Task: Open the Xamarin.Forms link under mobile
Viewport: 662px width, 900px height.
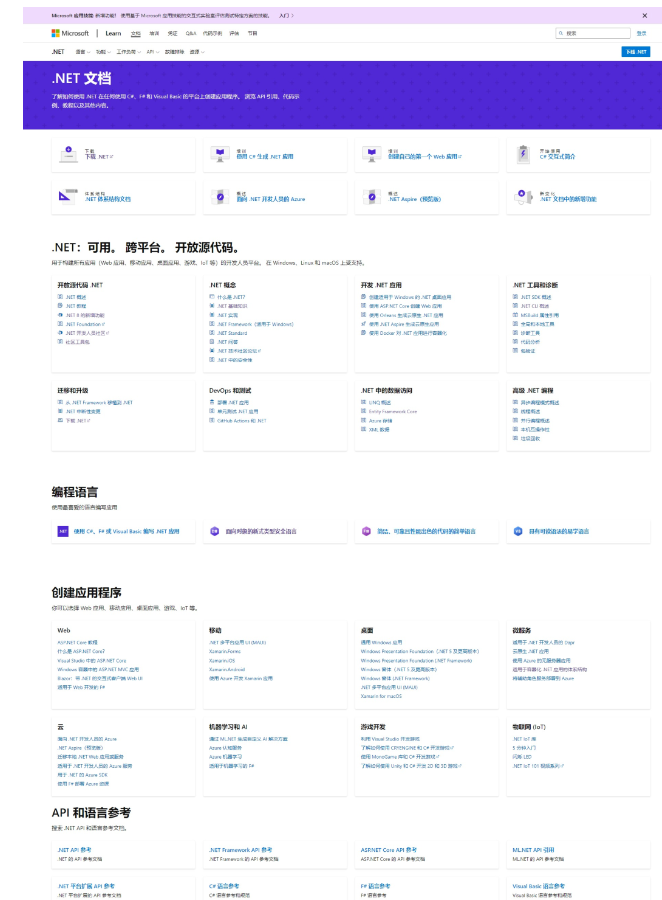Action: tap(225, 651)
